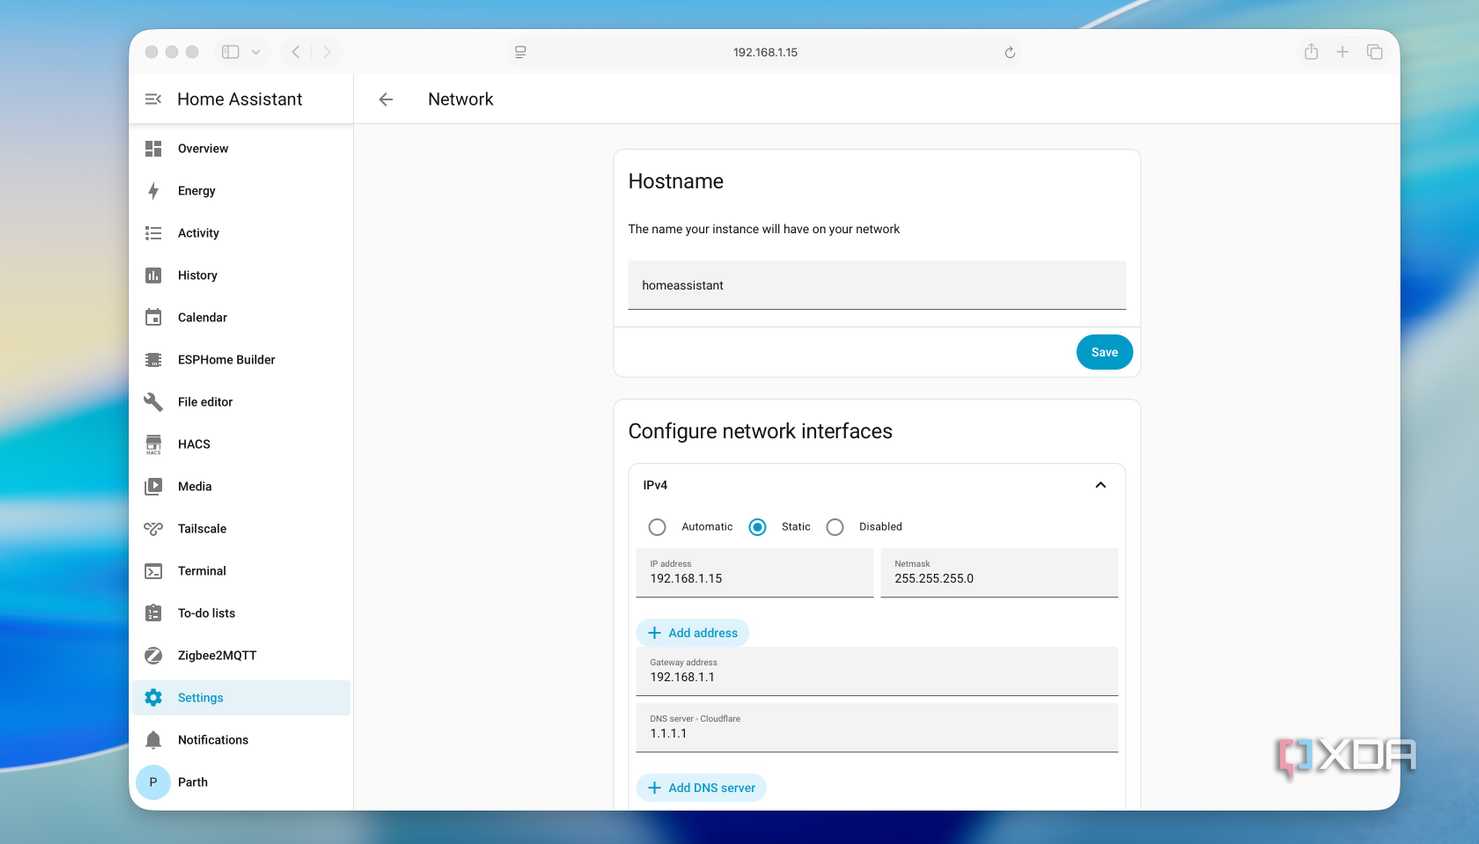Collapse the IPv4 section chevron
Image resolution: width=1479 pixels, height=844 pixels.
pos(1100,485)
